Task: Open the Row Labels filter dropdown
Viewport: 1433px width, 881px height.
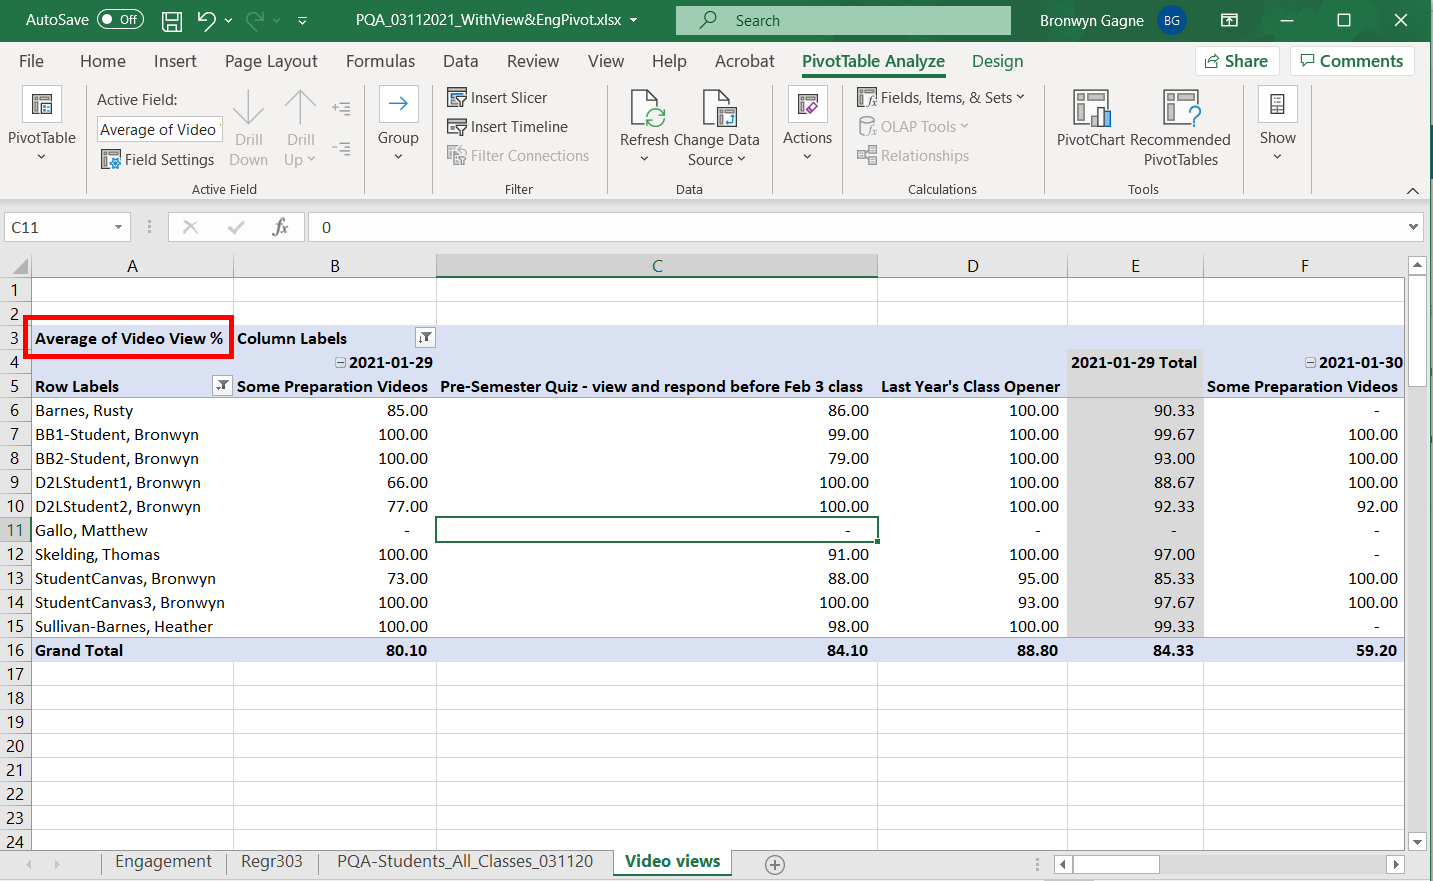Action: click(x=222, y=386)
